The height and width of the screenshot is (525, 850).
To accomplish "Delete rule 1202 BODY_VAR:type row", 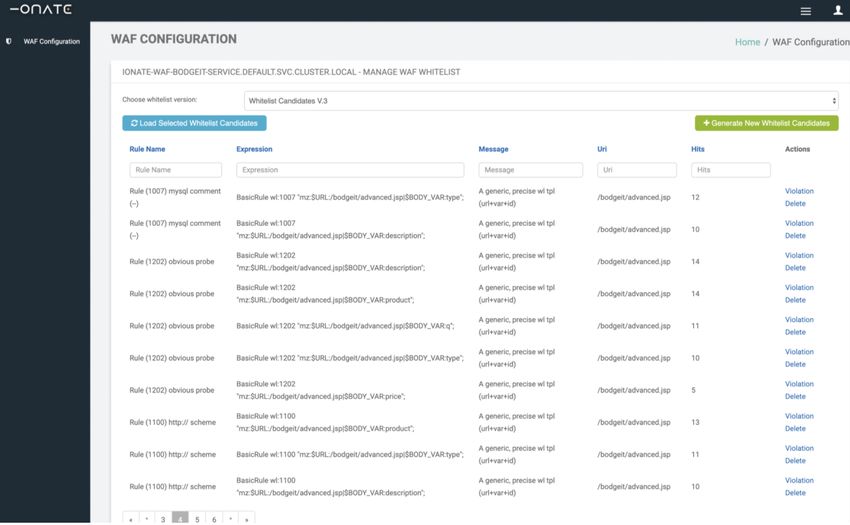I will tap(795, 364).
